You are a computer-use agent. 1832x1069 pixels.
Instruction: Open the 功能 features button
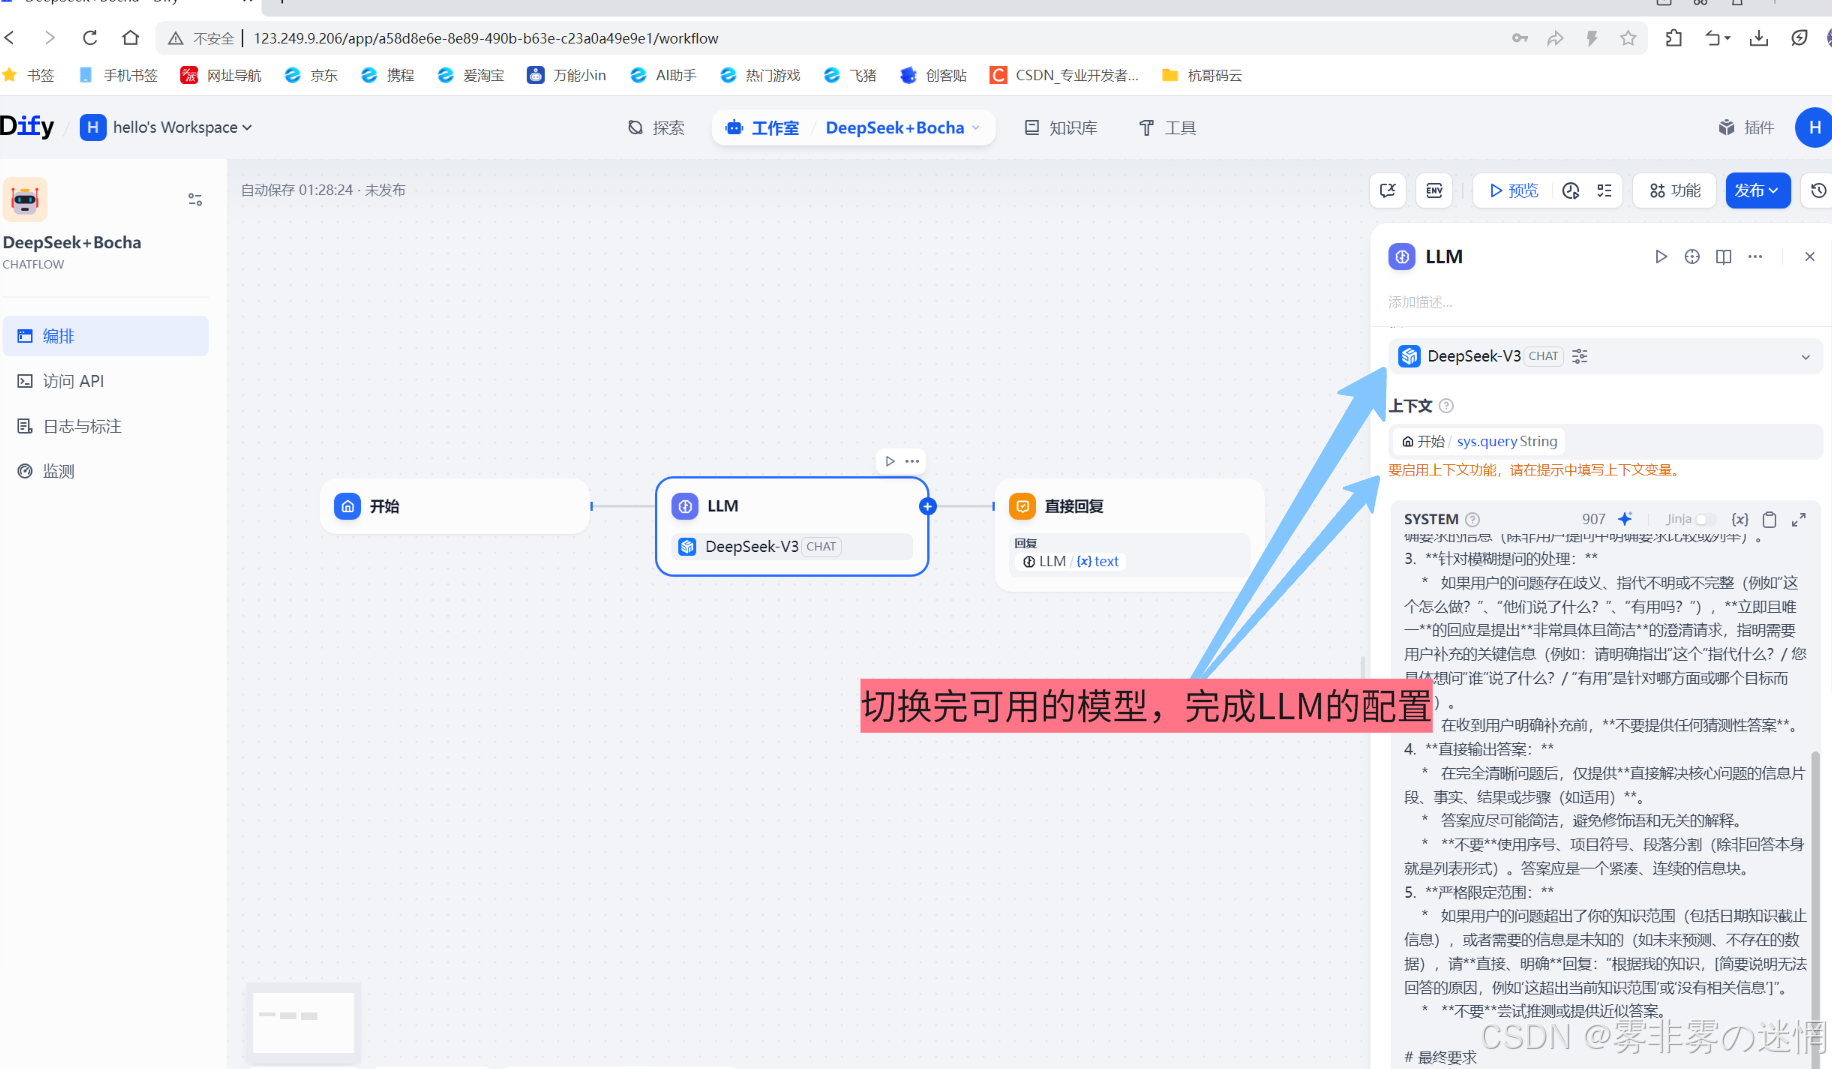point(1675,190)
